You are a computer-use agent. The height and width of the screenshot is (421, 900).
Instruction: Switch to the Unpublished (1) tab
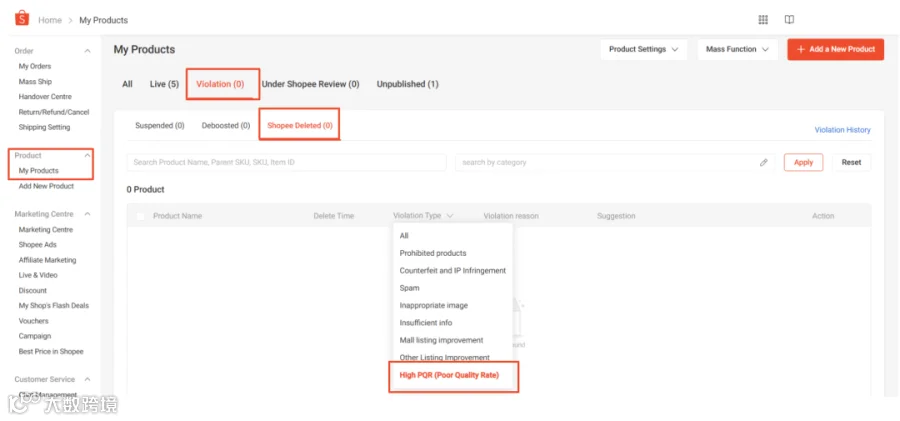(408, 84)
